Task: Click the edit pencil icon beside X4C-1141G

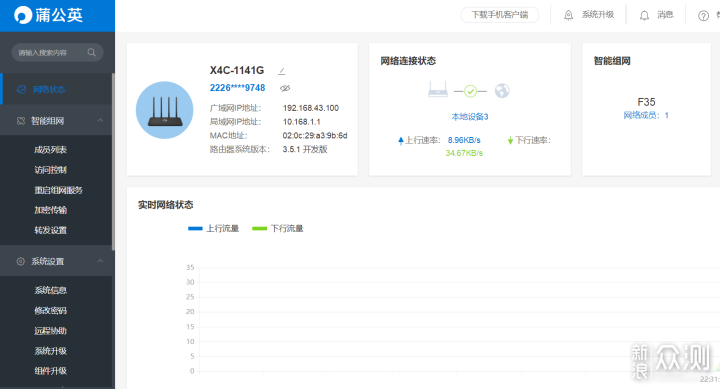Action: [x=281, y=71]
